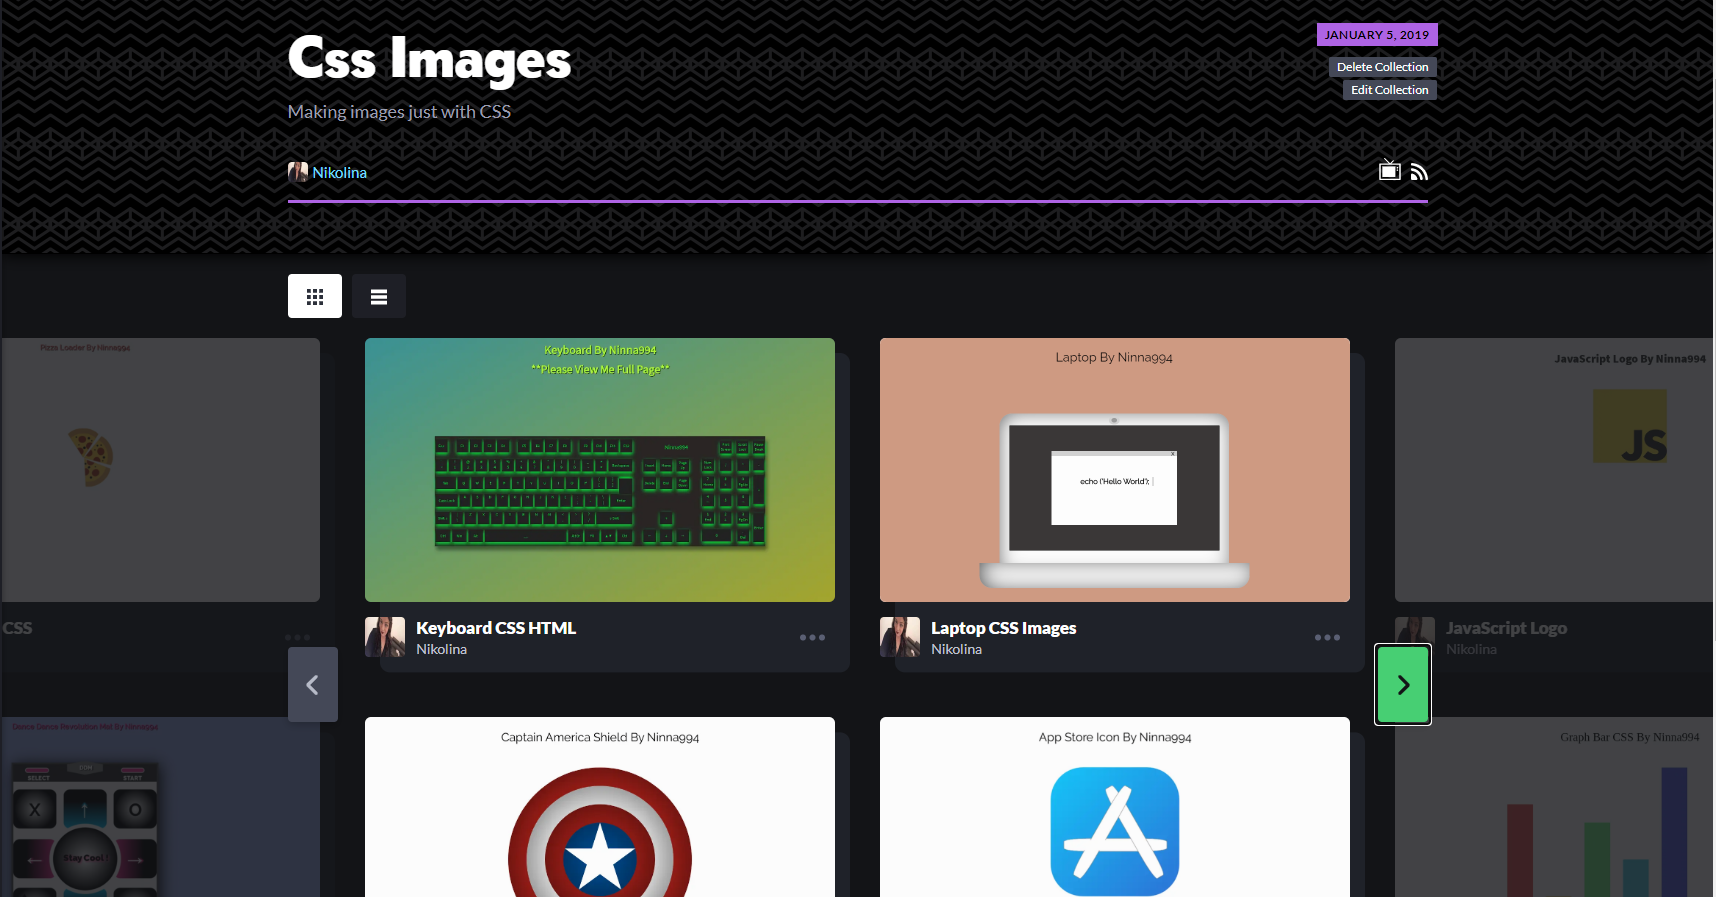
Task: Click Nikolina author under Keyboard CSS HTML
Action: 441,649
